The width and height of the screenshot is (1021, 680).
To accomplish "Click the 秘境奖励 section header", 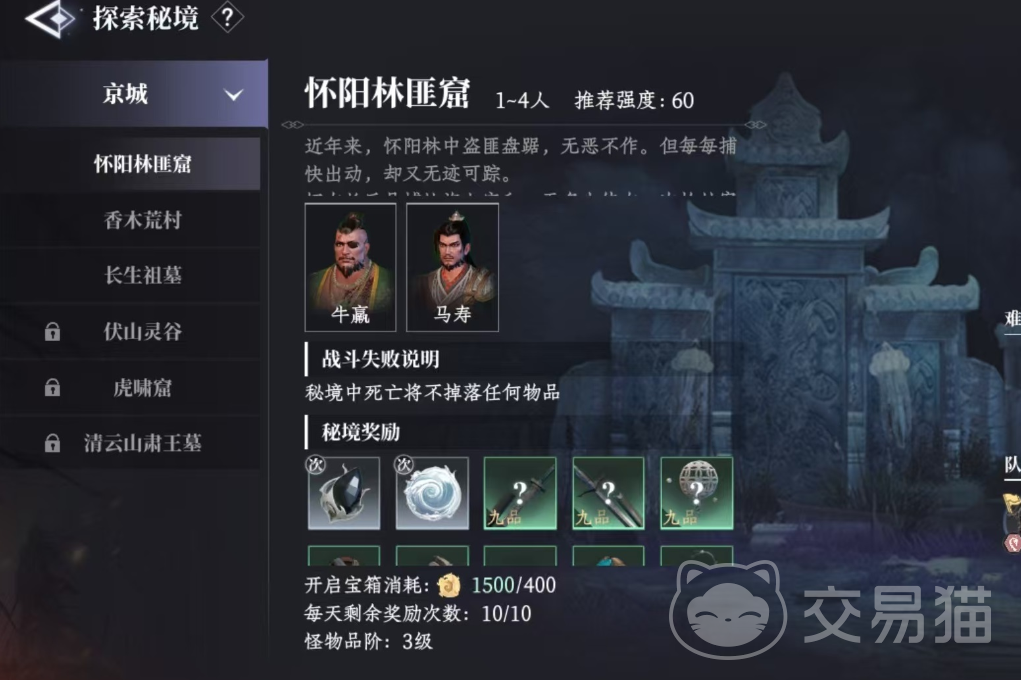I will pyautogui.click(x=361, y=432).
